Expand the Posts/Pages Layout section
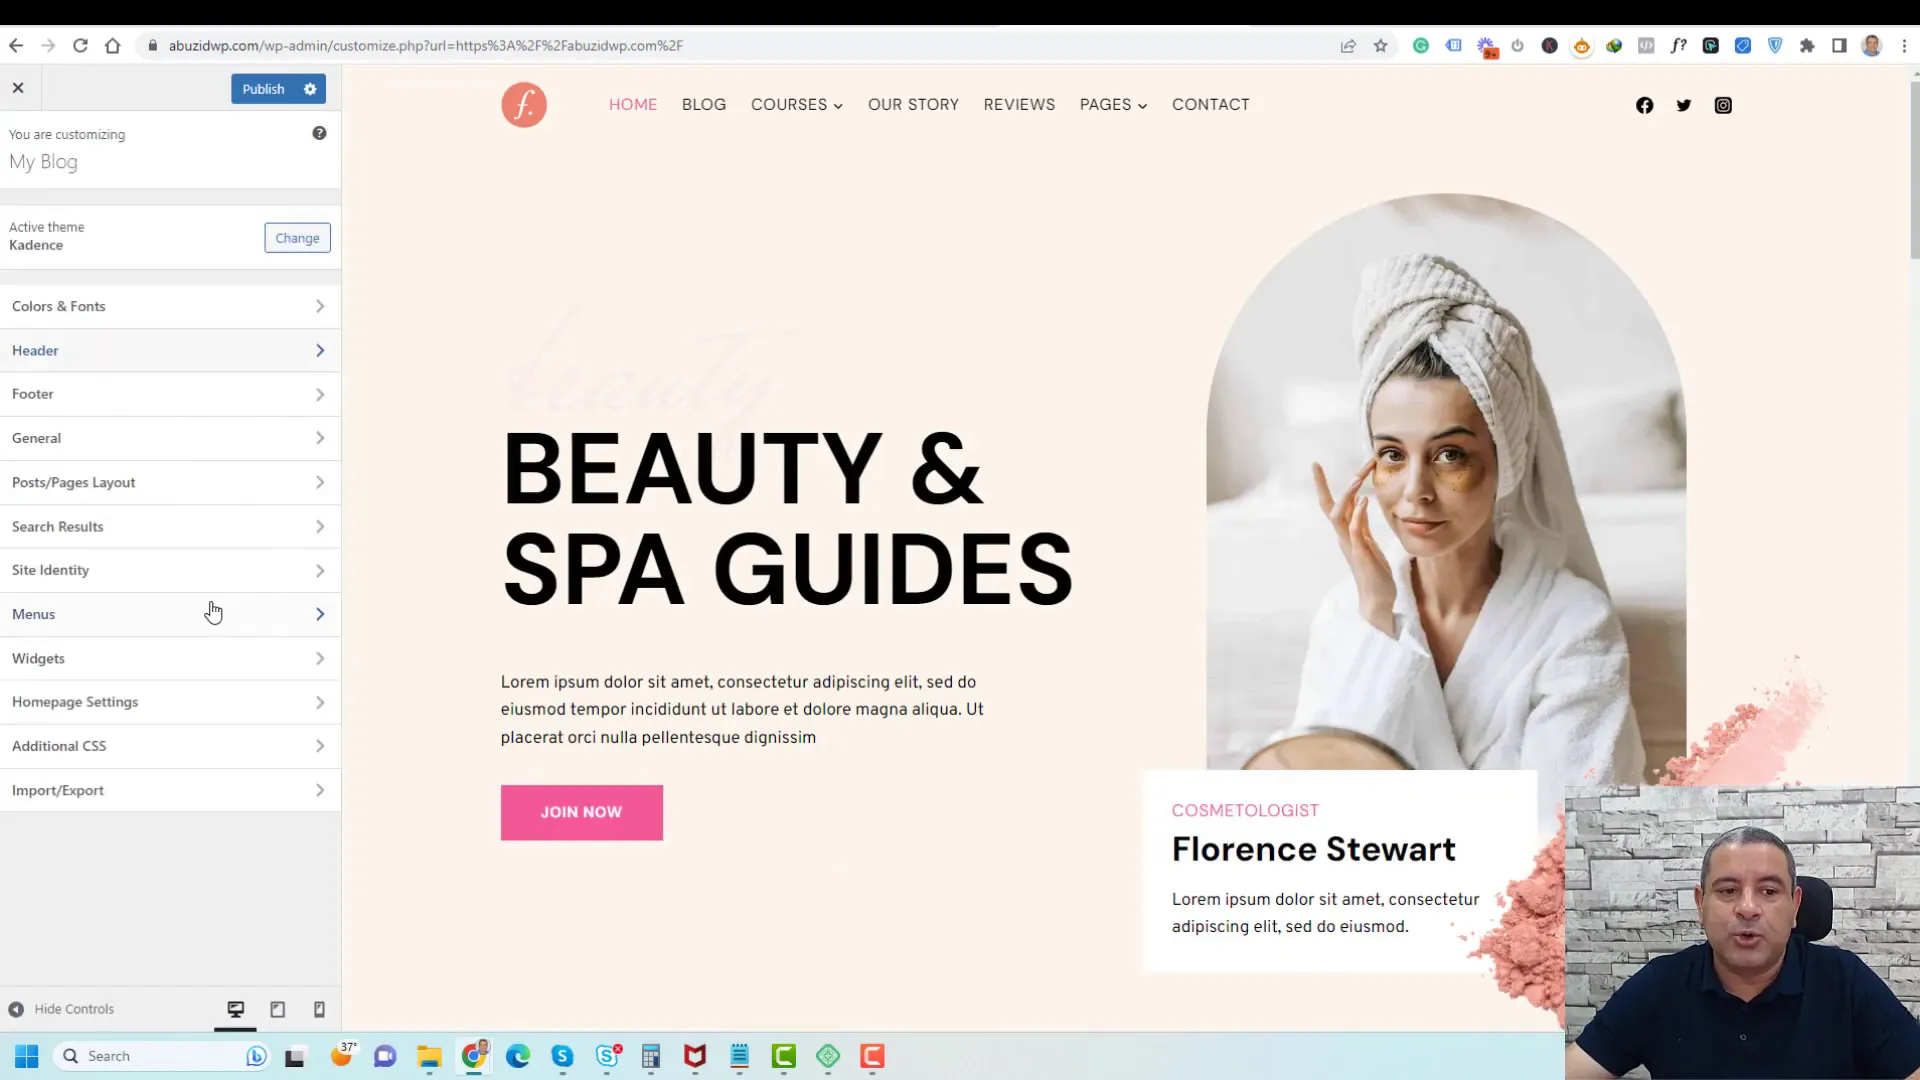1920x1080 pixels. pos(167,481)
